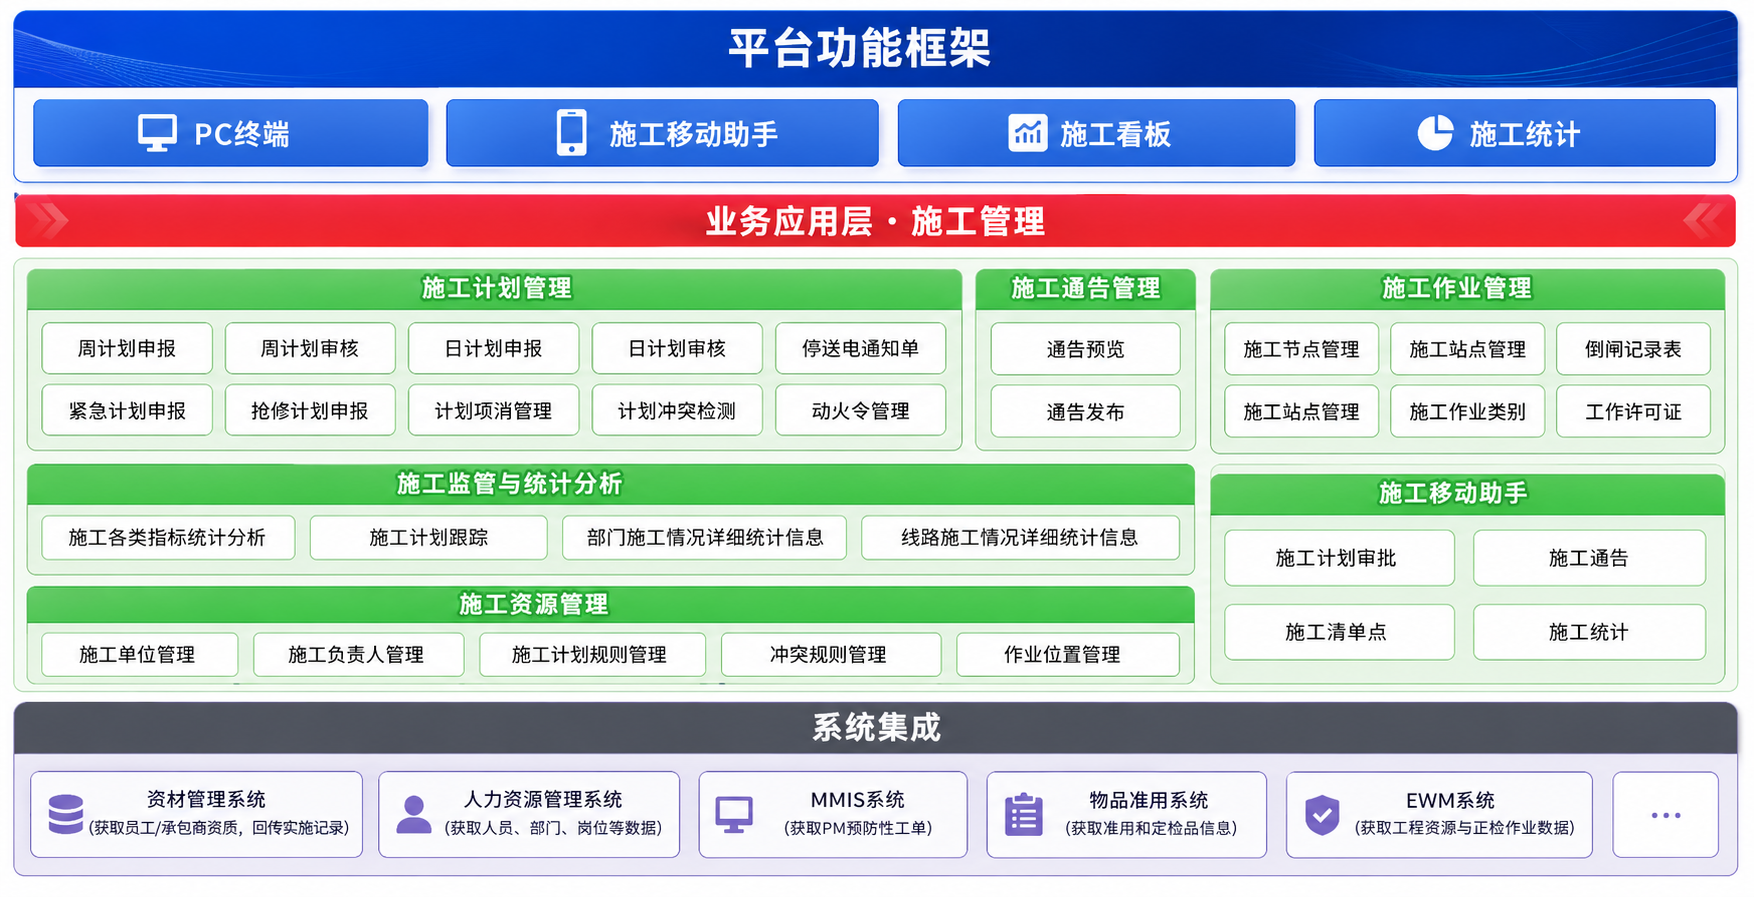Open 周计划审核
This screenshot has height=897, width=1754.
[310, 348]
